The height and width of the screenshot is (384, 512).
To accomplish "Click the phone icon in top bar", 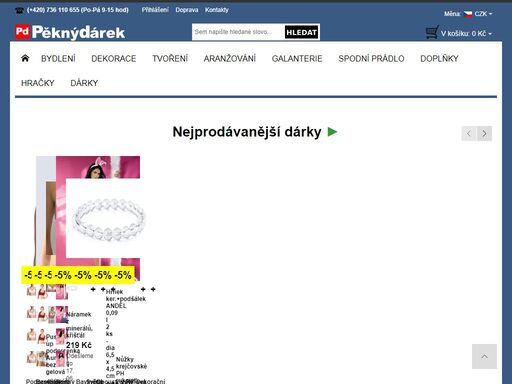I will pyautogui.click(x=19, y=10).
